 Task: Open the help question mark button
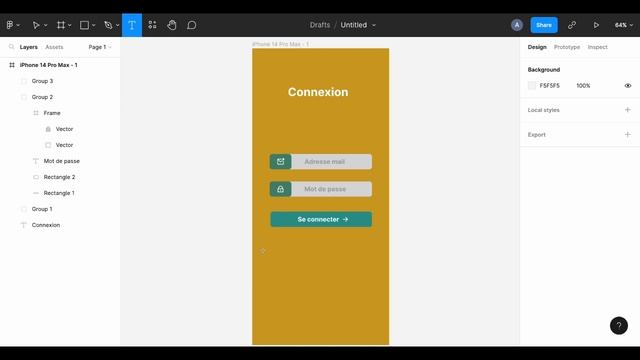(619, 325)
